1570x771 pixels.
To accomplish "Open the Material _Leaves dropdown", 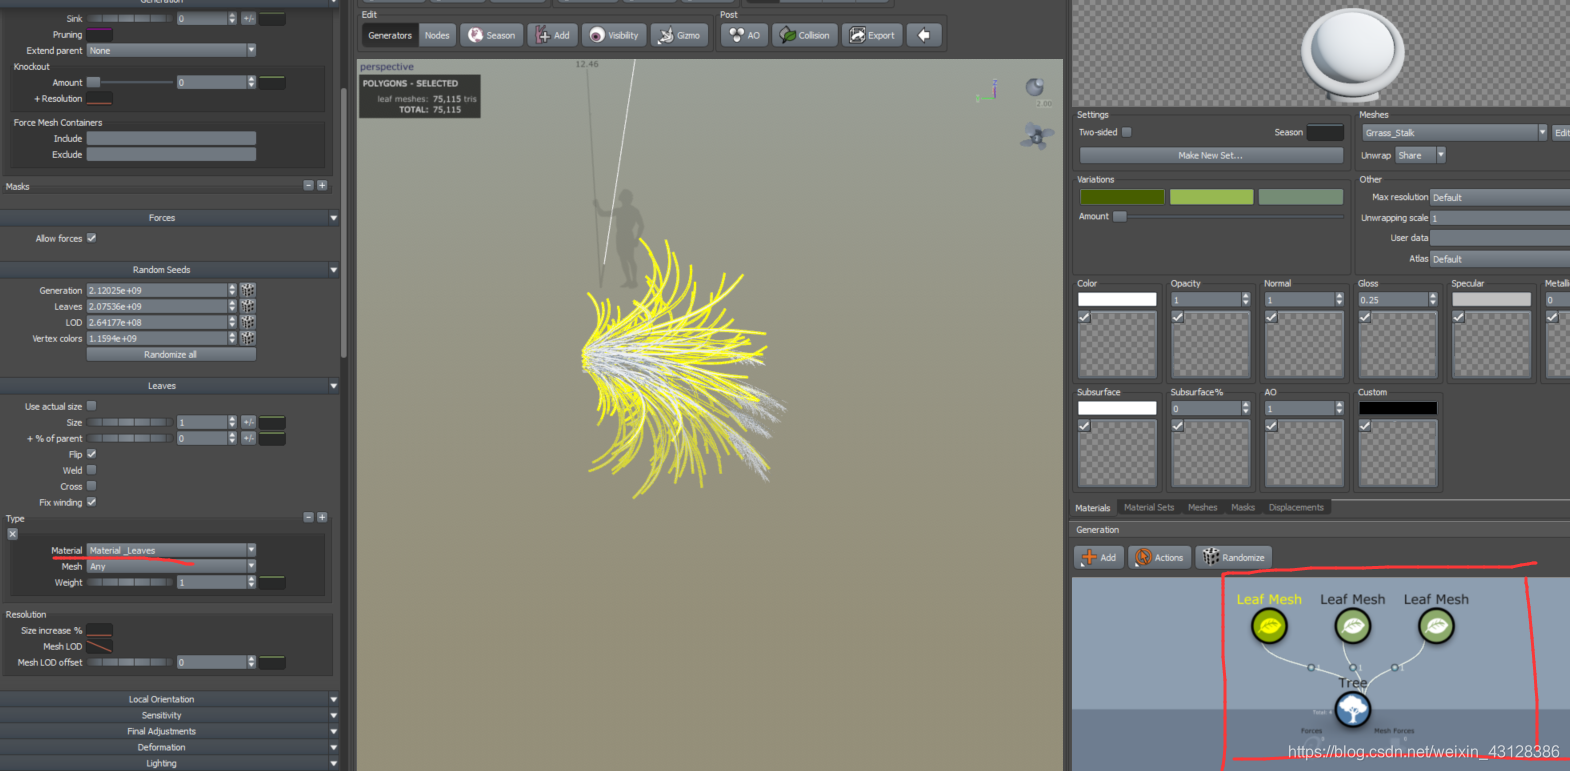I will [x=171, y=550].
